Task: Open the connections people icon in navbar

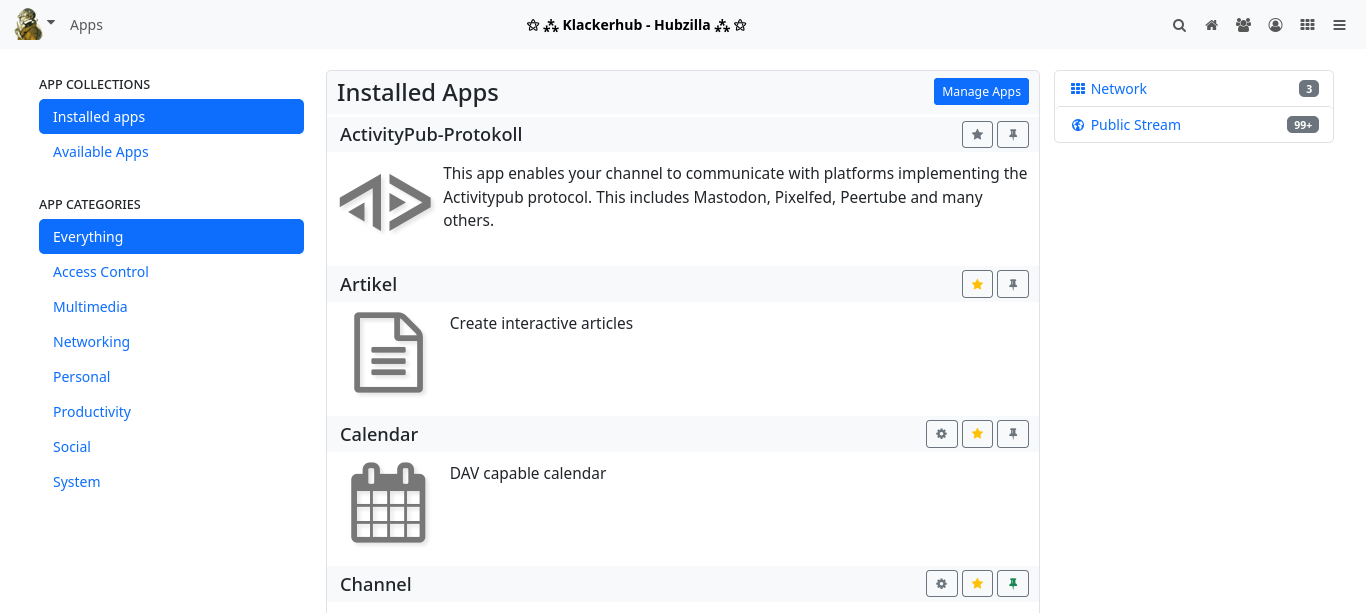Action: point(1243,25)
